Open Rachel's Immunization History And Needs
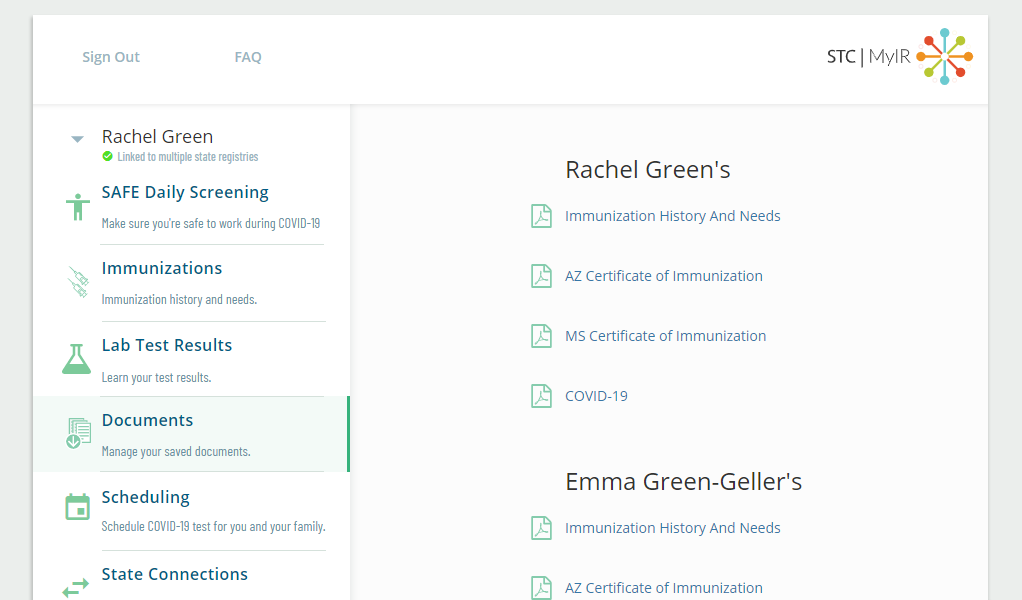Screen dimensions: 1022x600 pyautogui.click(x=672, y=216)
